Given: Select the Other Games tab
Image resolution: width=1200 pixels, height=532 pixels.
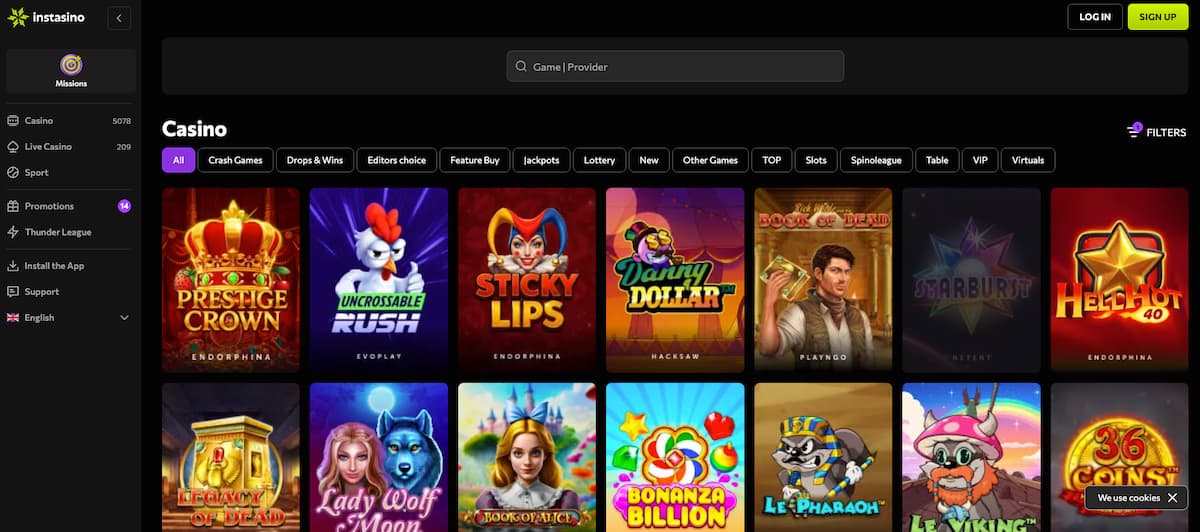Looking at the screenshot, I should coord(710,160).
